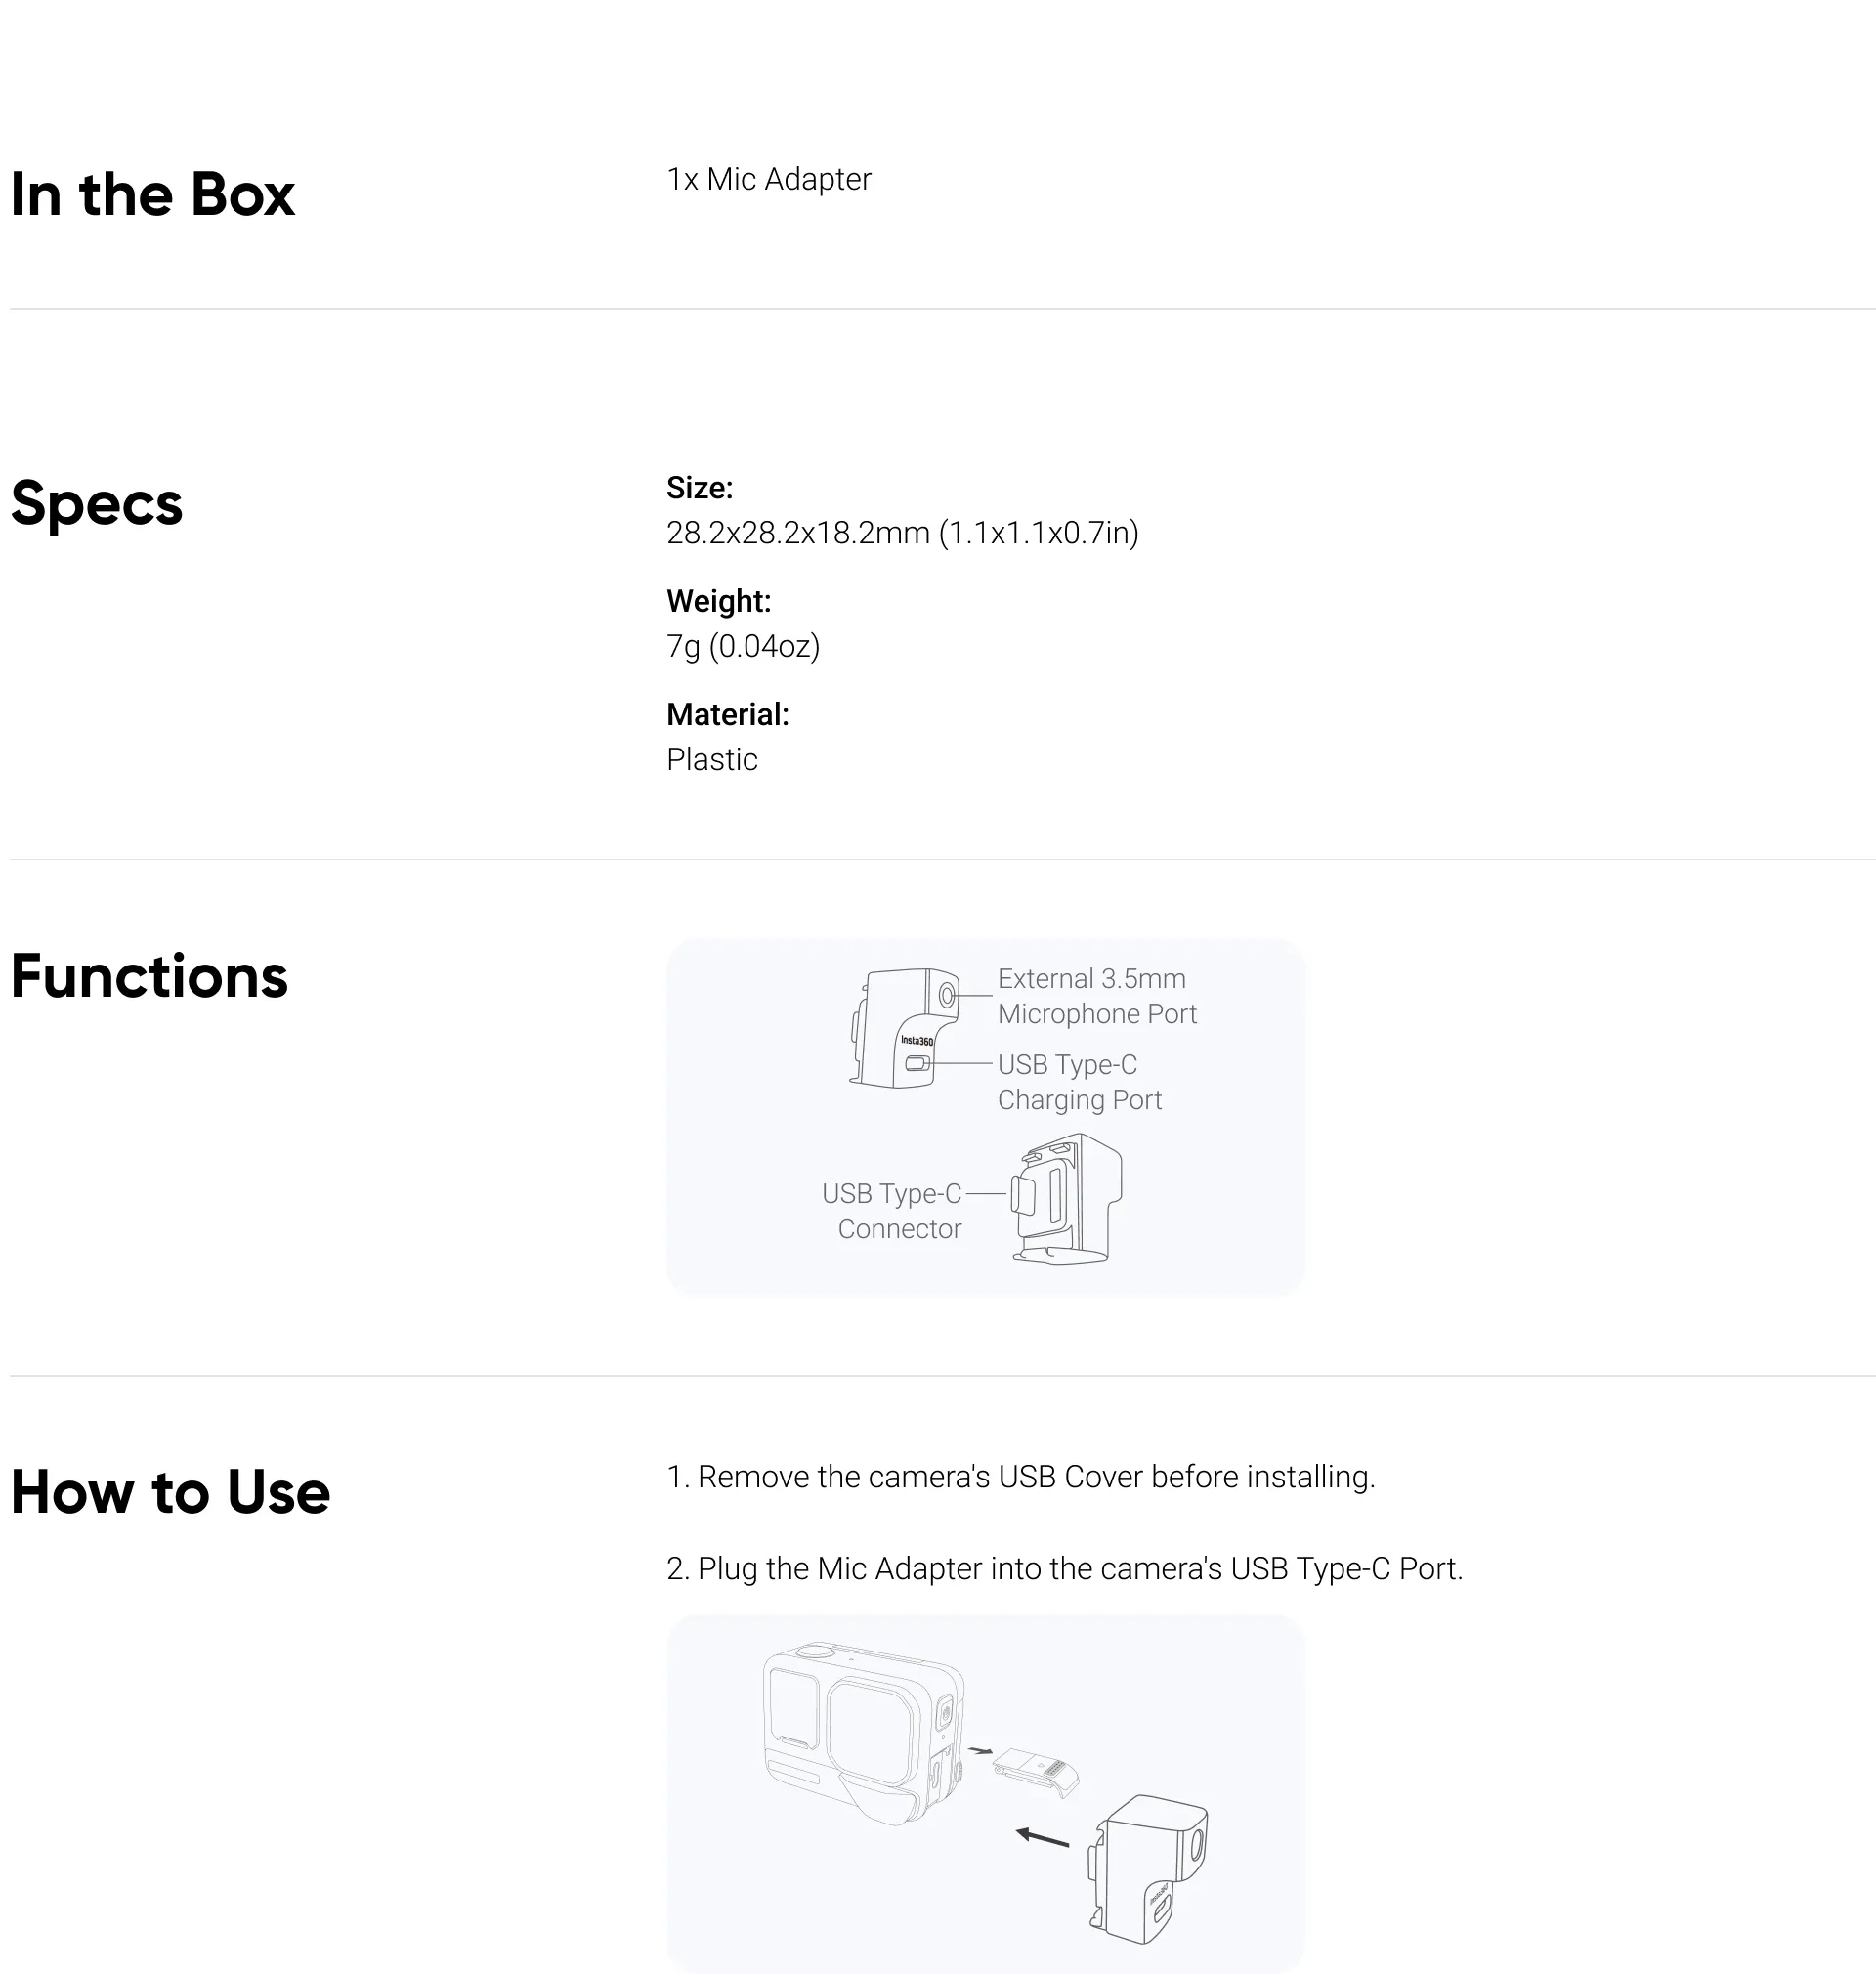This screenshot has width=1876, height=1974.
Task: Click the In the Box heading
Action: pyautogui.click(x=152, y=194)
